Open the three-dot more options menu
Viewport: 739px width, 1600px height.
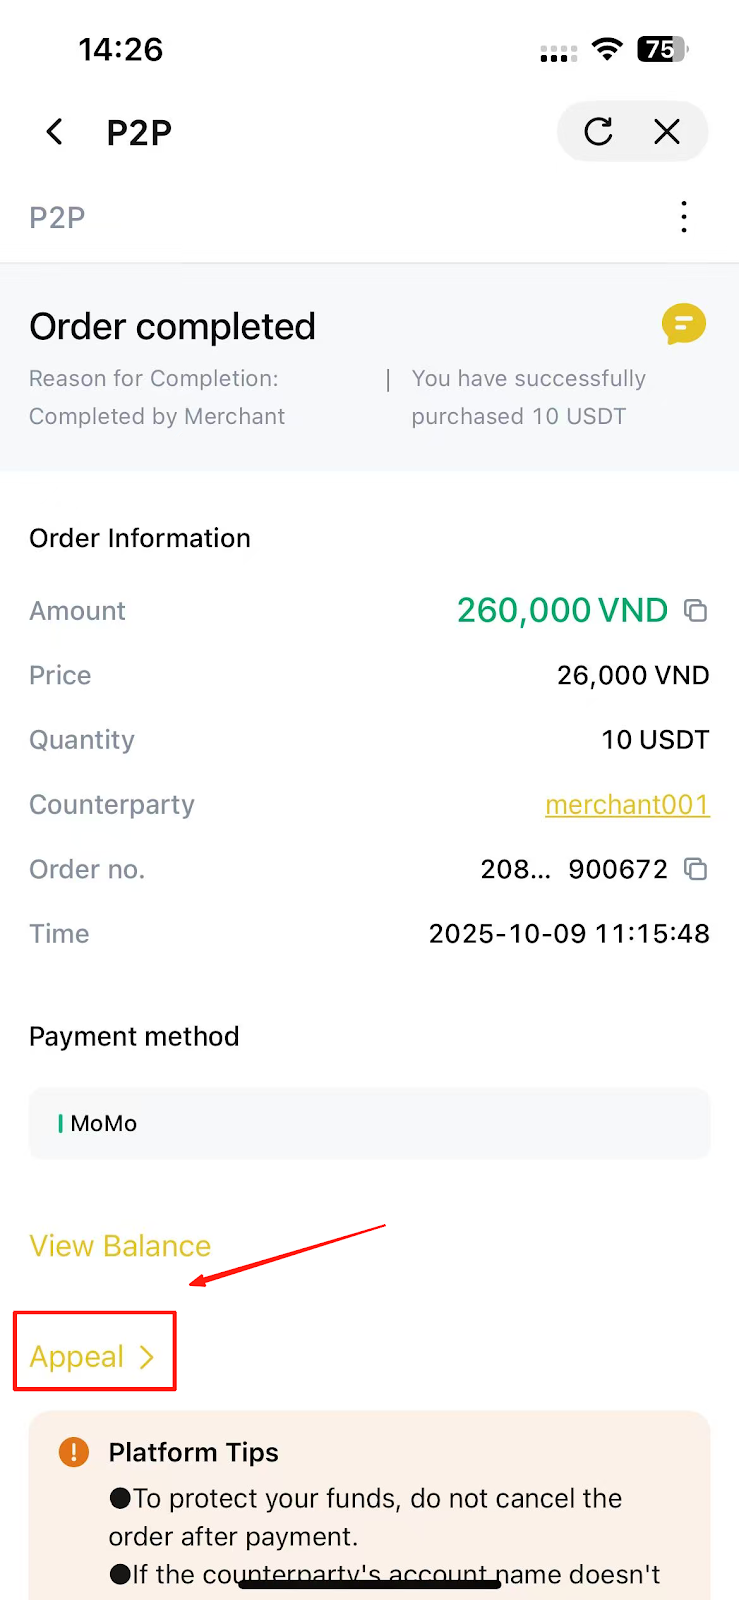[x=684, y=217]
